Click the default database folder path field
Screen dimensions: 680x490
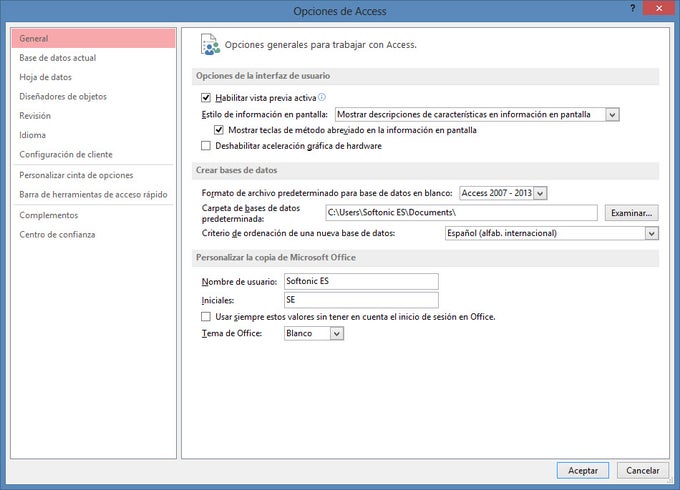[461, 212]
